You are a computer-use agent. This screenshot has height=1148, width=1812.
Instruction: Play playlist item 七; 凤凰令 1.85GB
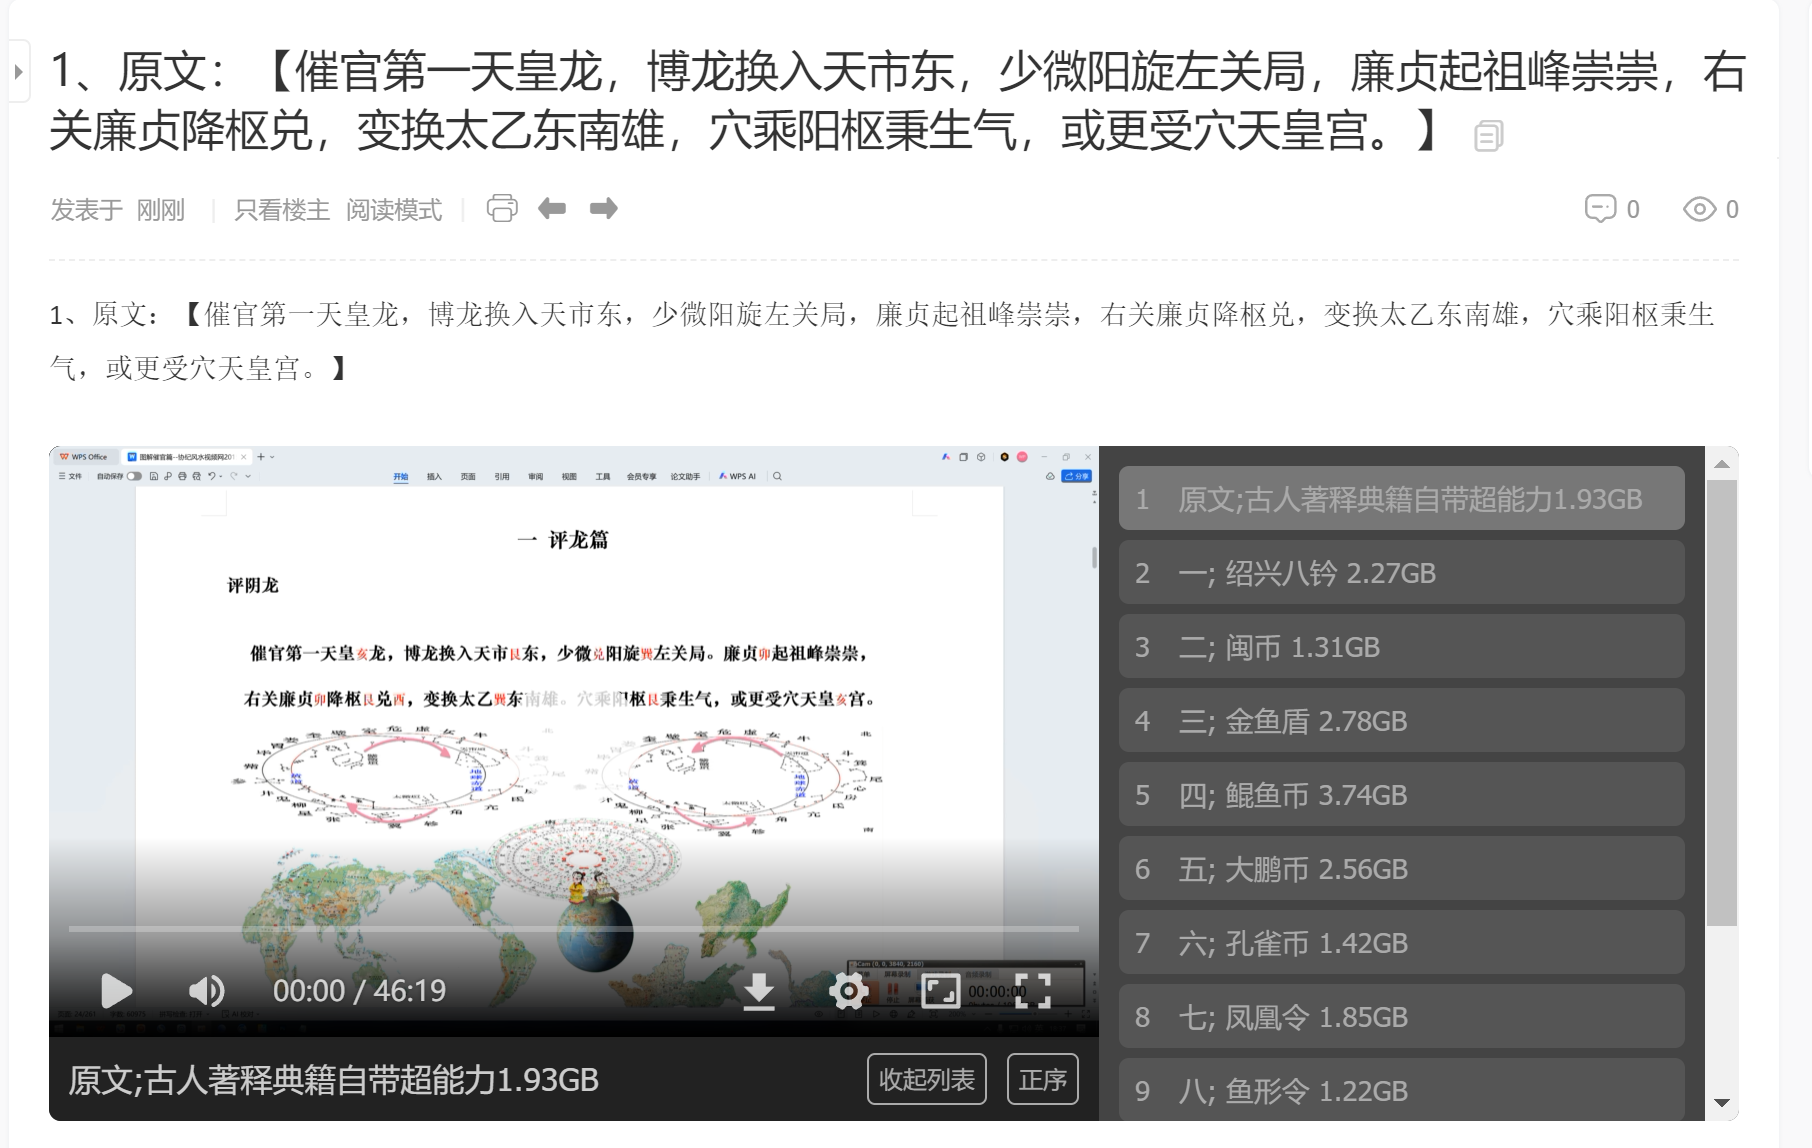1401,1016
